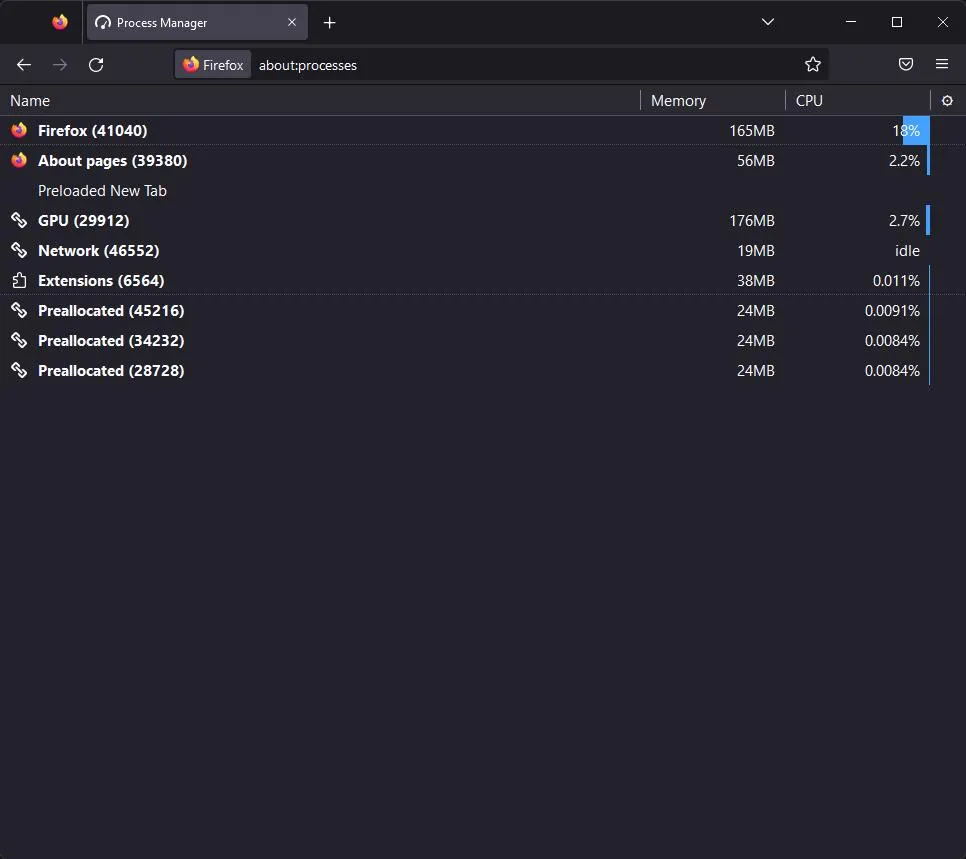The height and width of the screenshot is (859, 966).
Task: Click the About pages (39380) process icon
Action: pos(19,160)
